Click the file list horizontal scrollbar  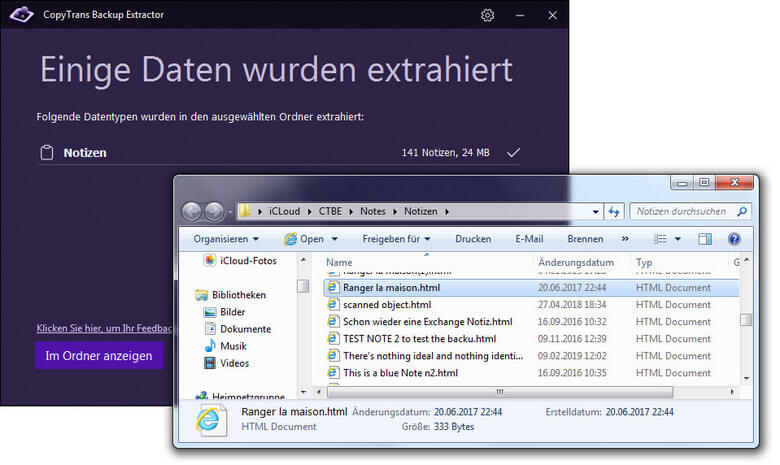500,392
